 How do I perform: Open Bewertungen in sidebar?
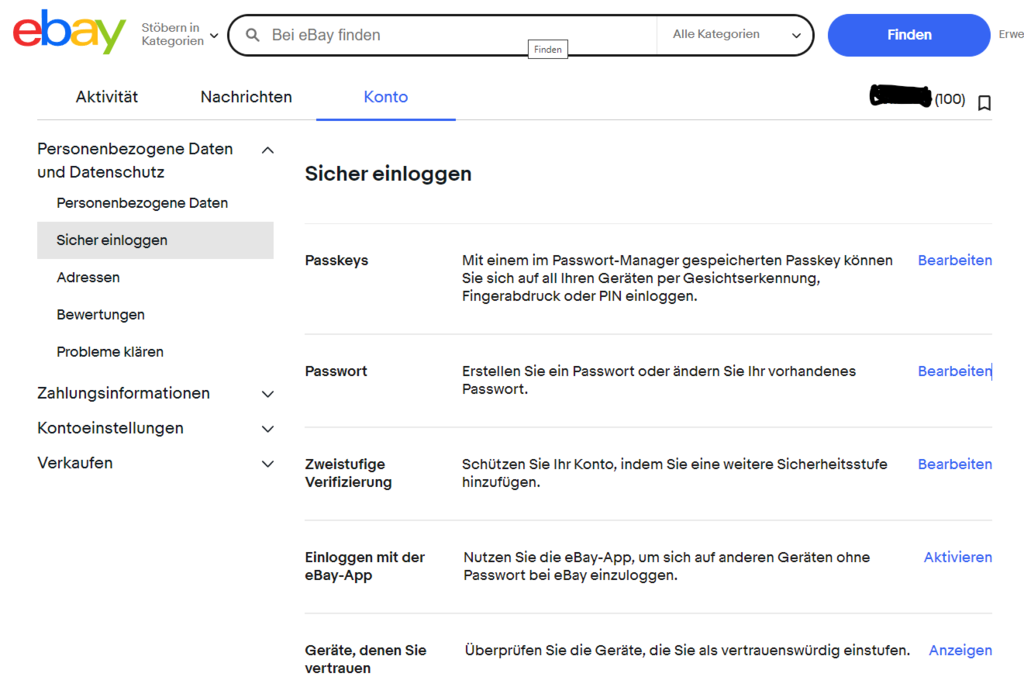coord(101,315)
